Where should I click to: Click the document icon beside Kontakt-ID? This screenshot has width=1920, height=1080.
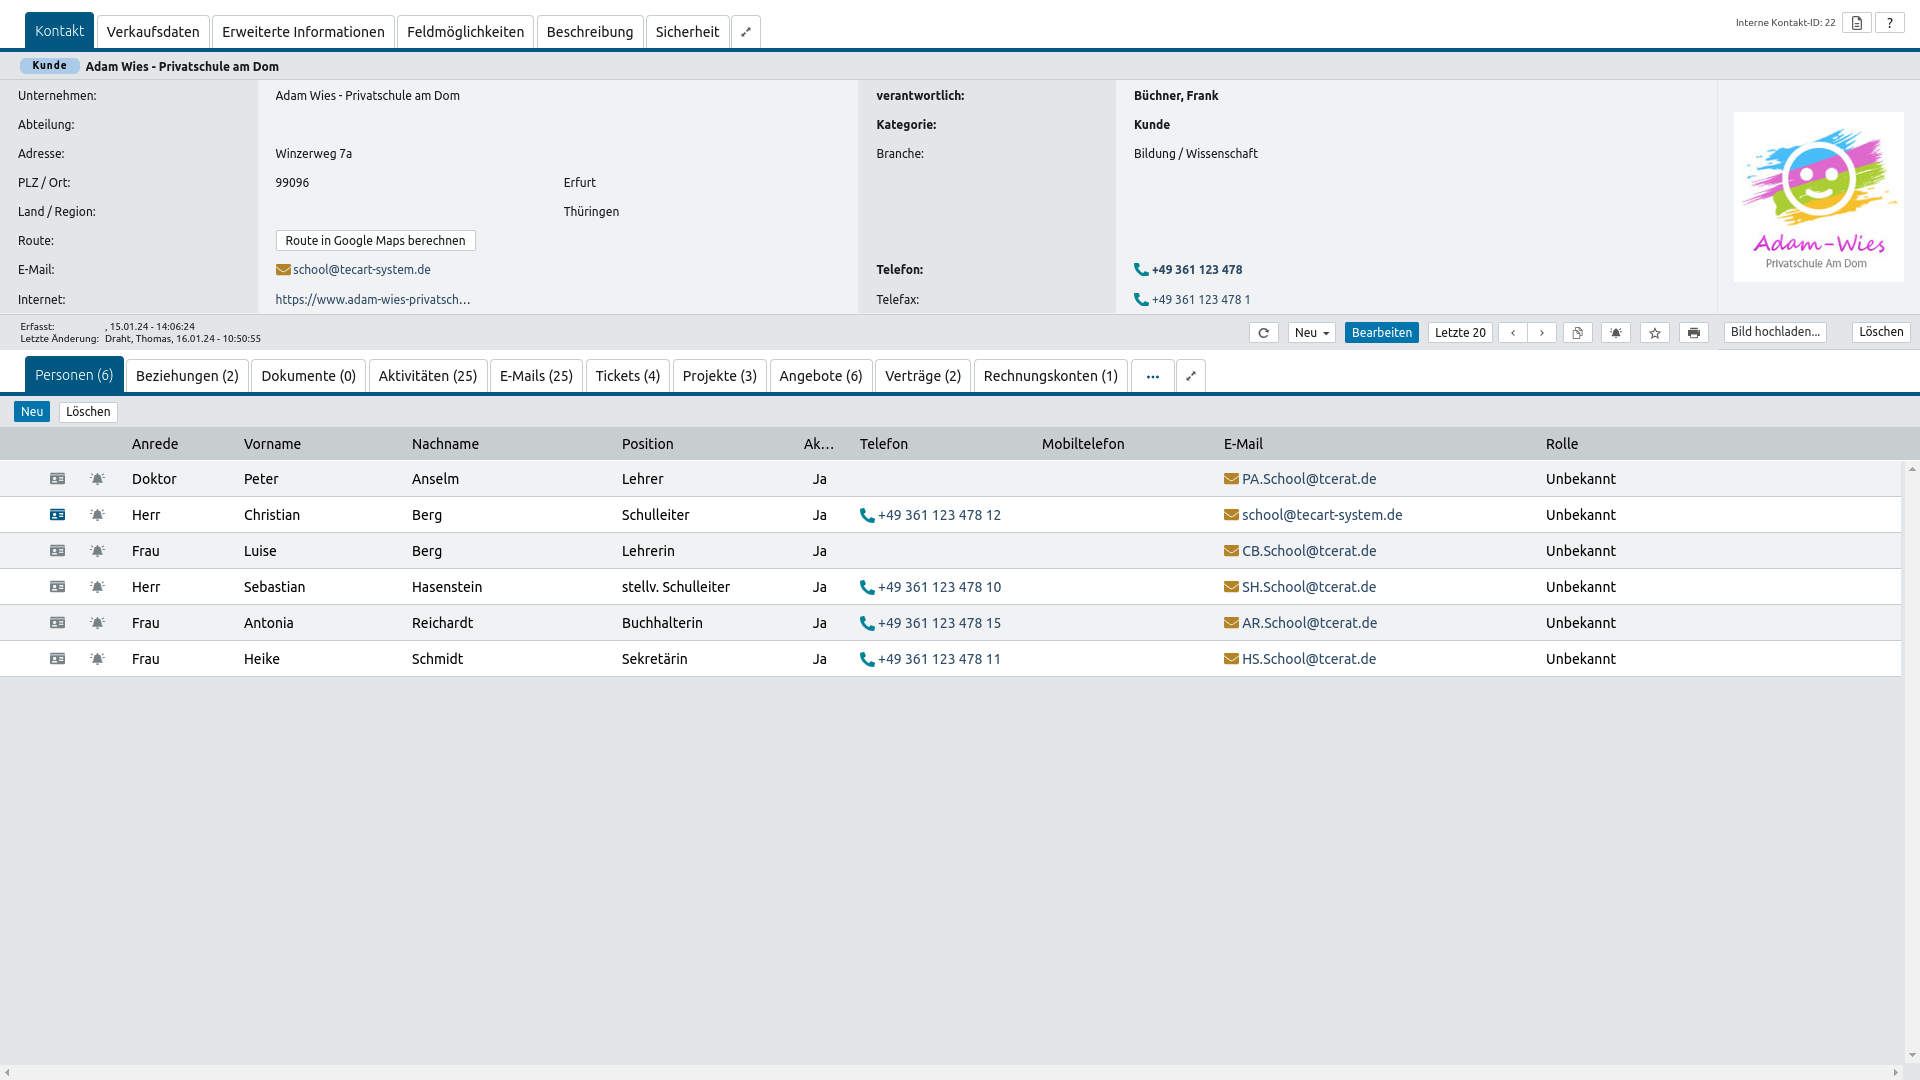click(x=1856, y=23)
